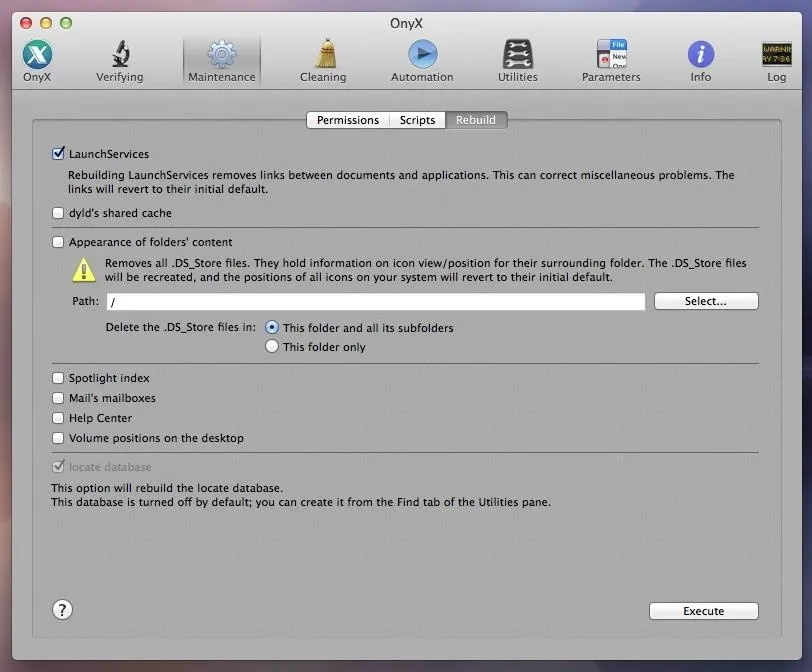
Task: Minimize the OnyX window
Action: point(46,23)
